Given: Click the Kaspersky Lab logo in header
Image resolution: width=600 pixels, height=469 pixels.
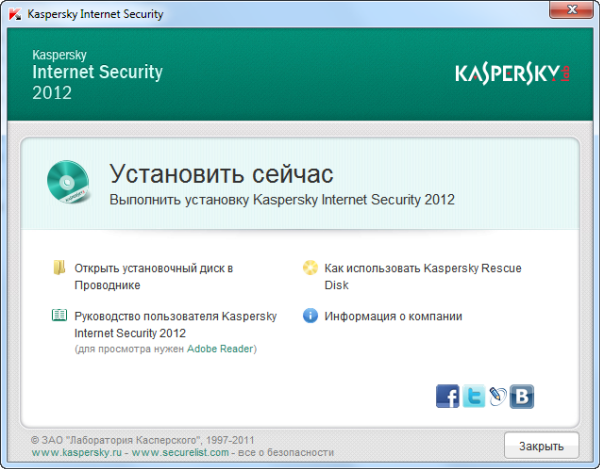Looking at the screenshot, I should pyautogui.click(x=512, y=74).
